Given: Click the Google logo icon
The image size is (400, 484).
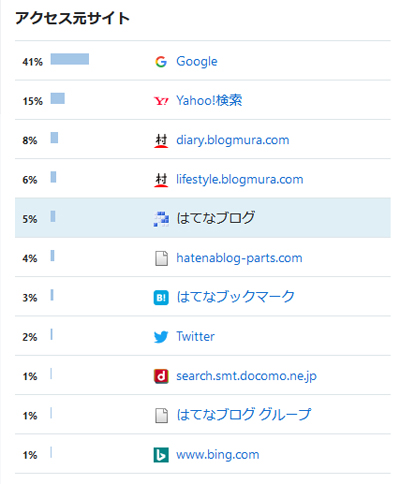Looking at the screenshot, I should [161, 62].
